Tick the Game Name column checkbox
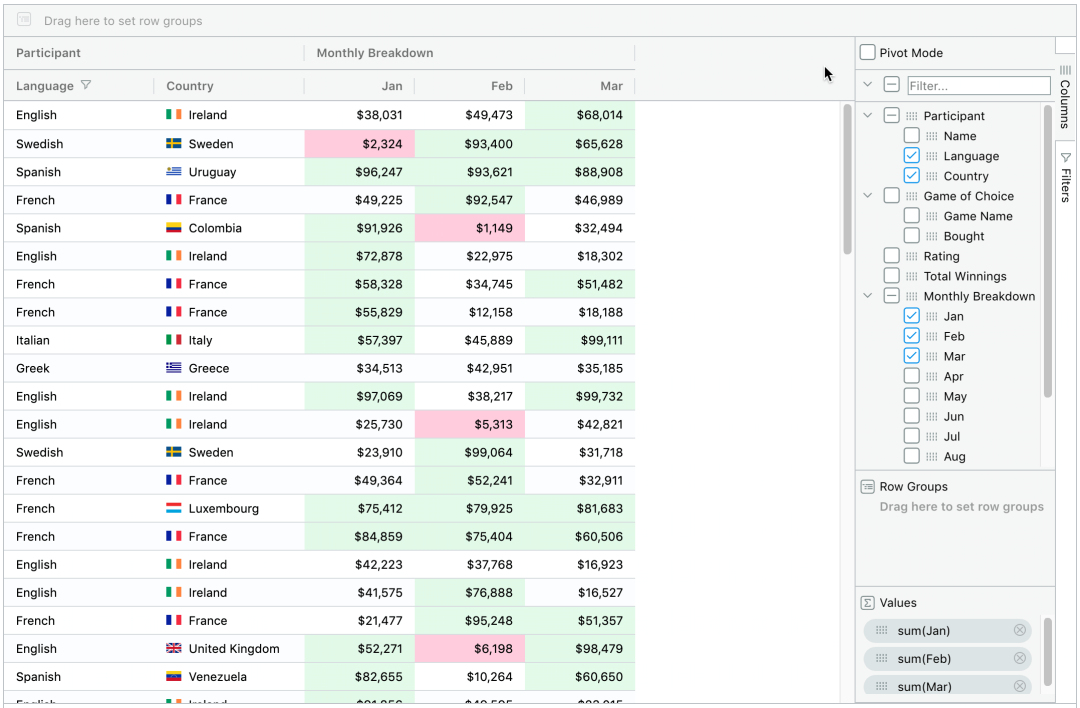The width and height of the screenshot is (1080, 708). [x=911, y=216]
